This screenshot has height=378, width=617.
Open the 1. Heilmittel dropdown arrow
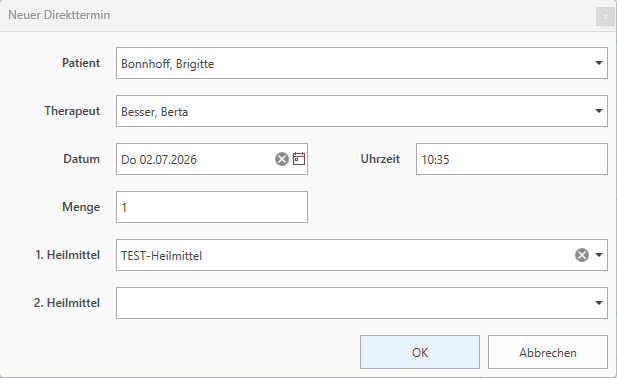[599, 255]
